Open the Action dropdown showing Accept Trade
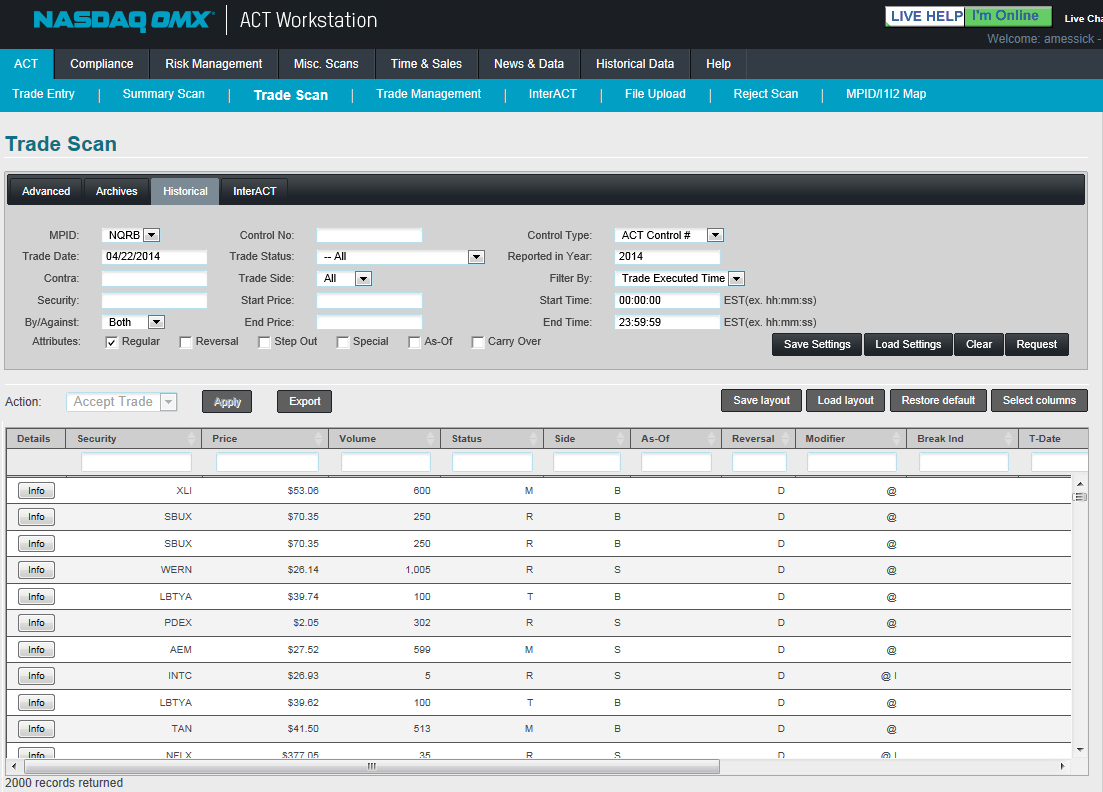The width and height of the screenshot is (1103, 792). coord(122,402)
